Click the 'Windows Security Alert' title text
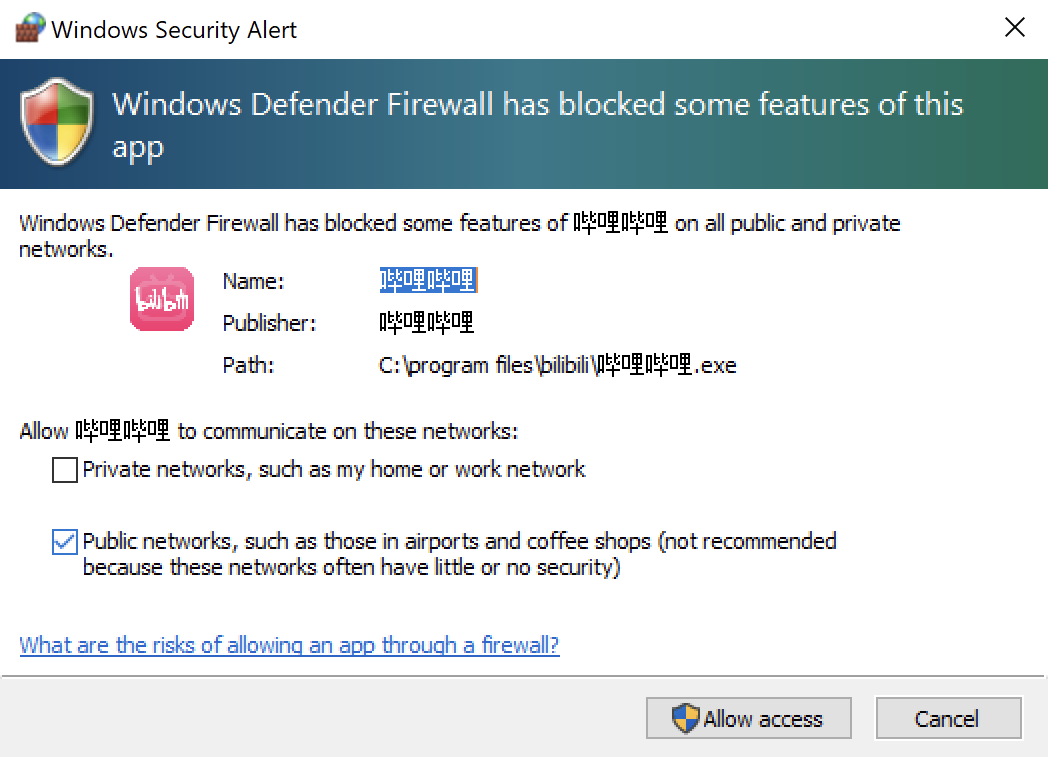Screen dimensions: 1048x757 174,29
